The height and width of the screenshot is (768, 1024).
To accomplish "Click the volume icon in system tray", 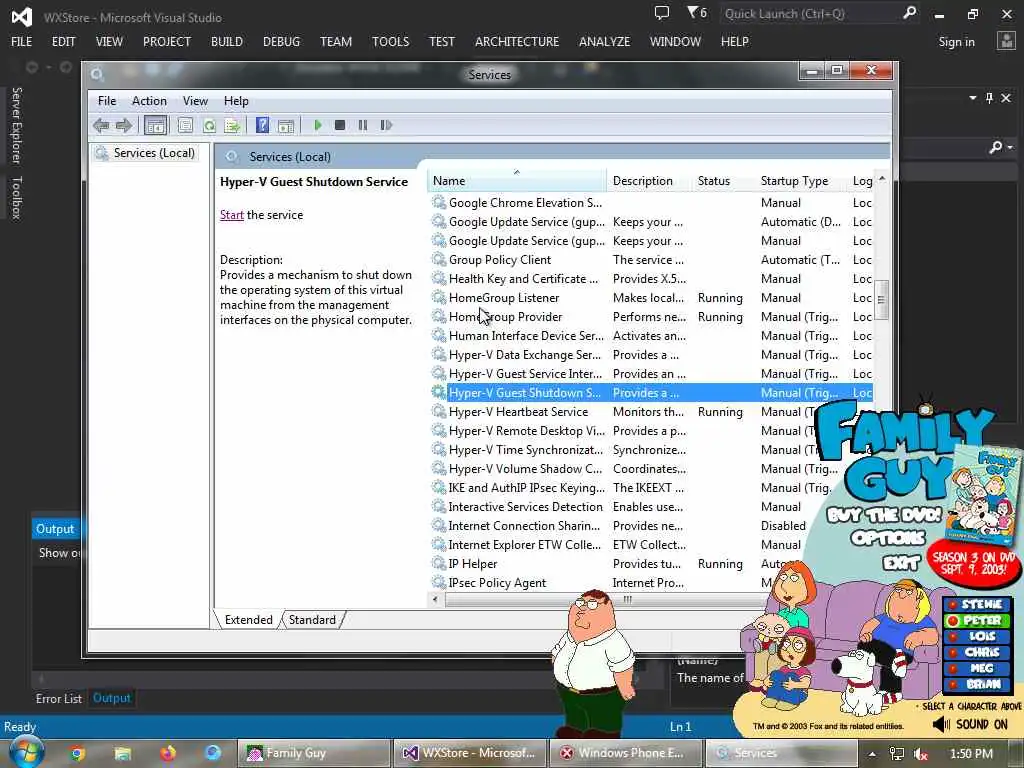I will (921, 754).
